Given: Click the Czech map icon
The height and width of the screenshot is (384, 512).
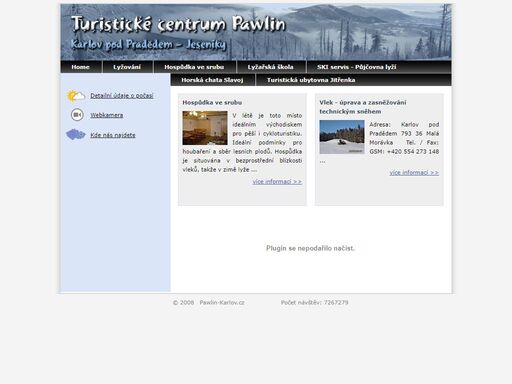Looking at the screenshot, I should [x=76, y=135].
